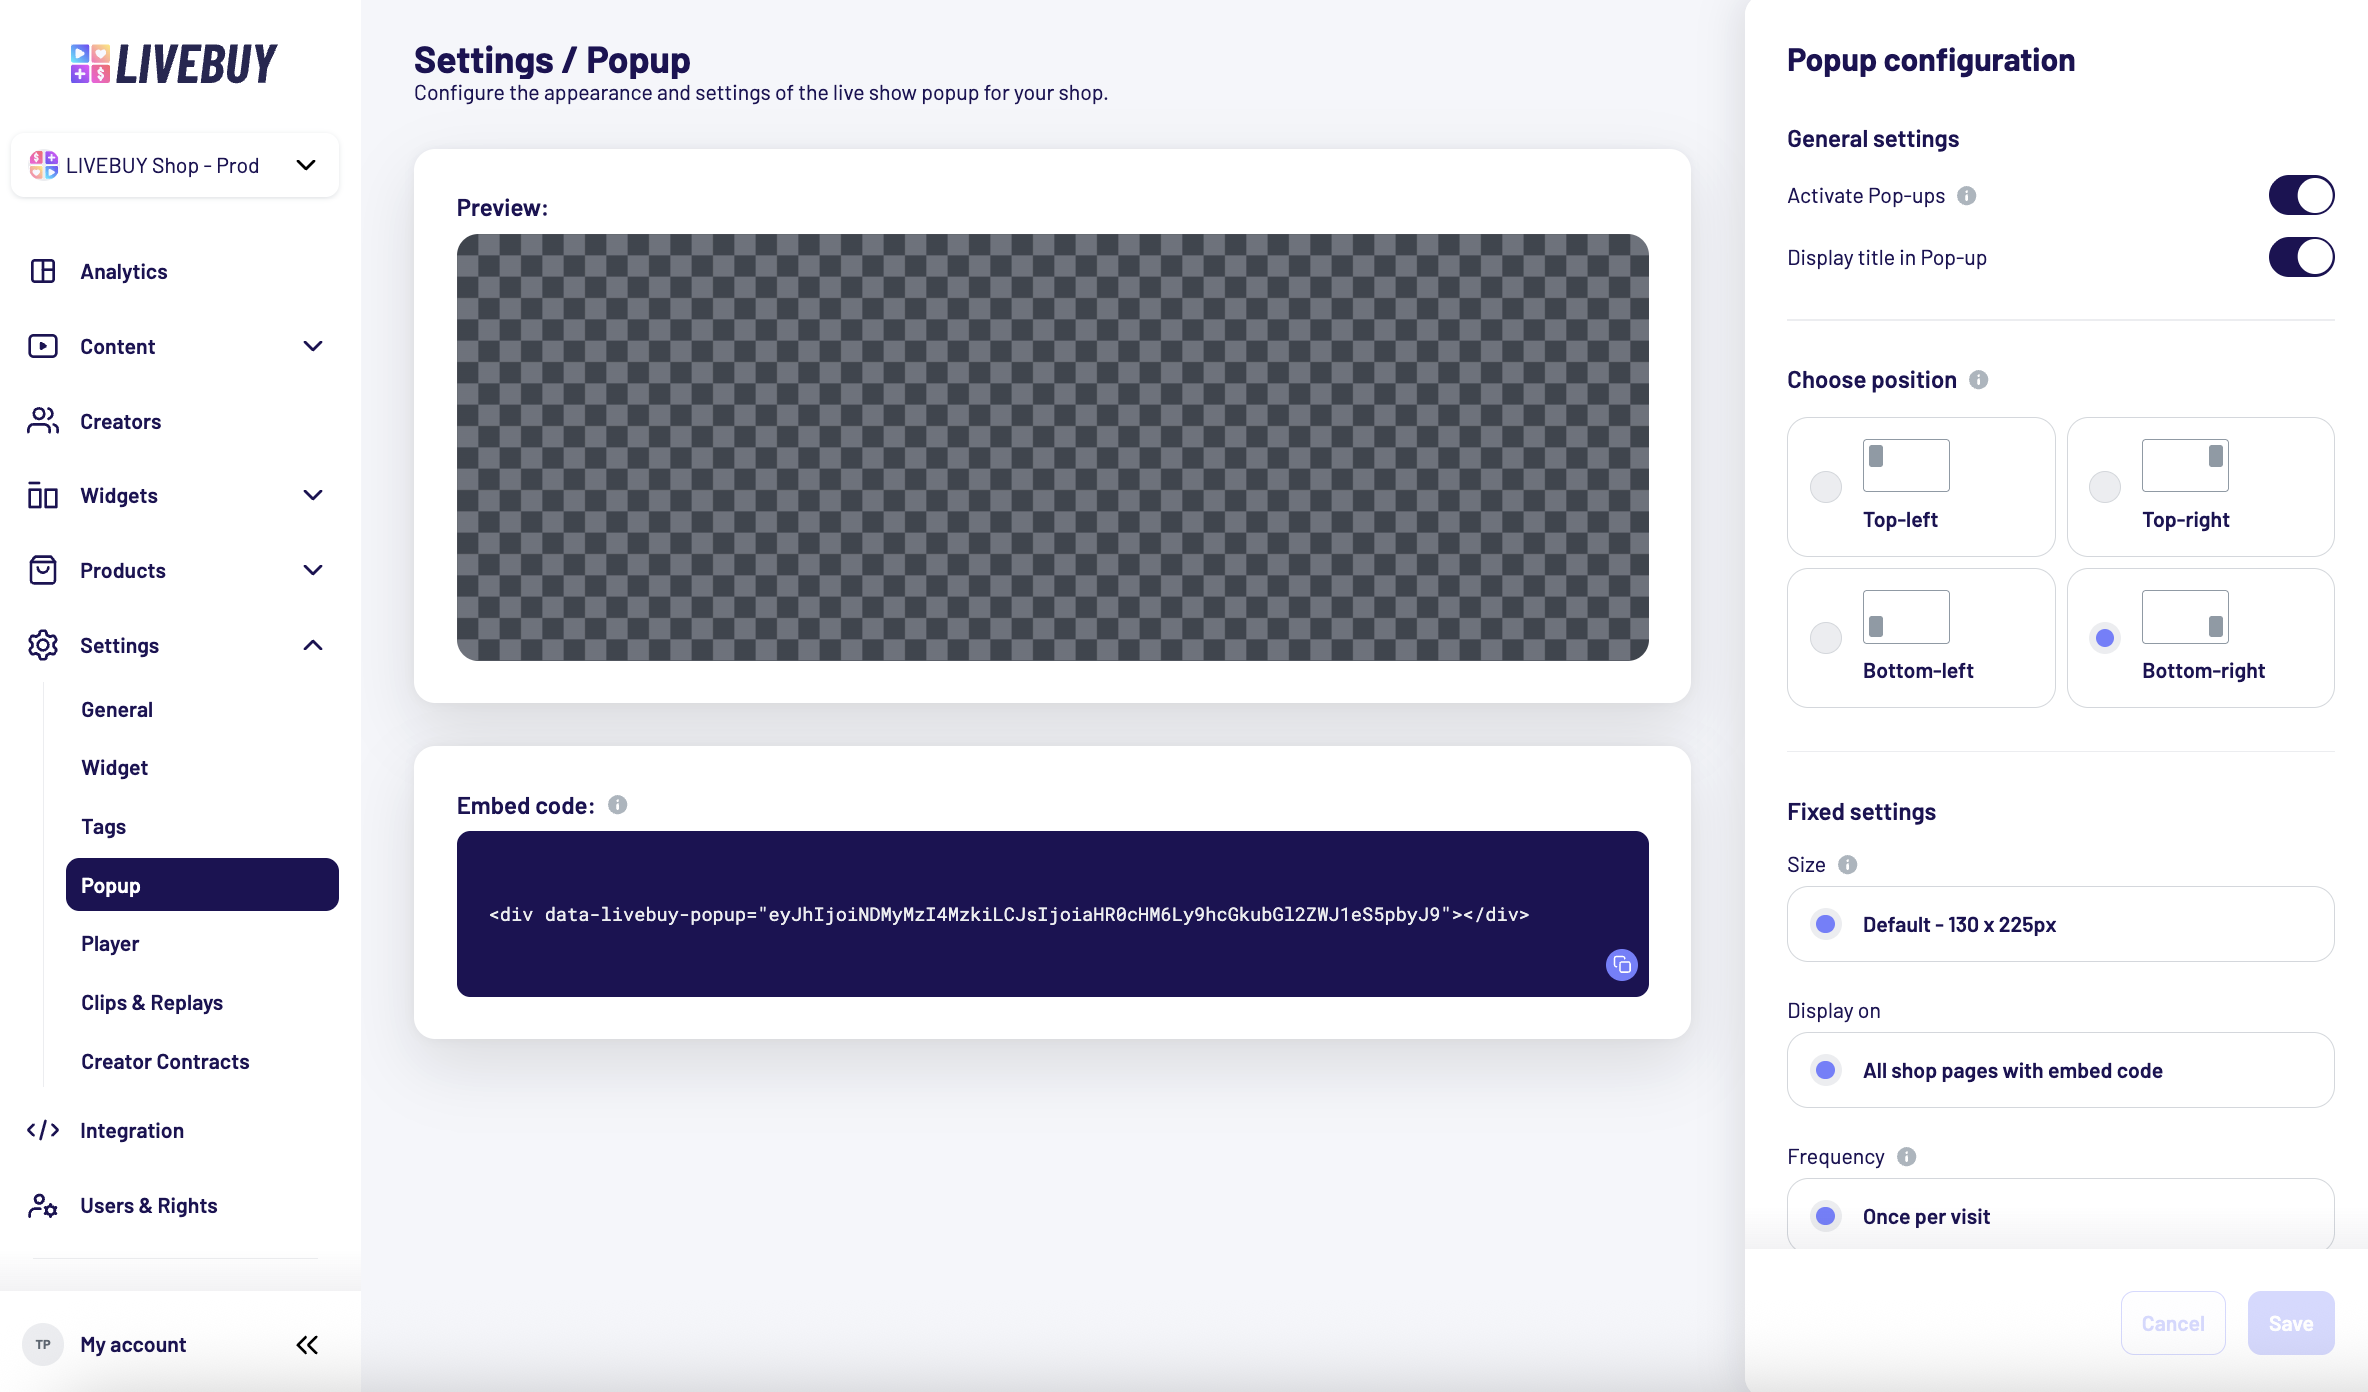Click the embed code snippet text
Image resolution: width=2368 pixels, height=1392 pixels.
[x=1009, y=914]
